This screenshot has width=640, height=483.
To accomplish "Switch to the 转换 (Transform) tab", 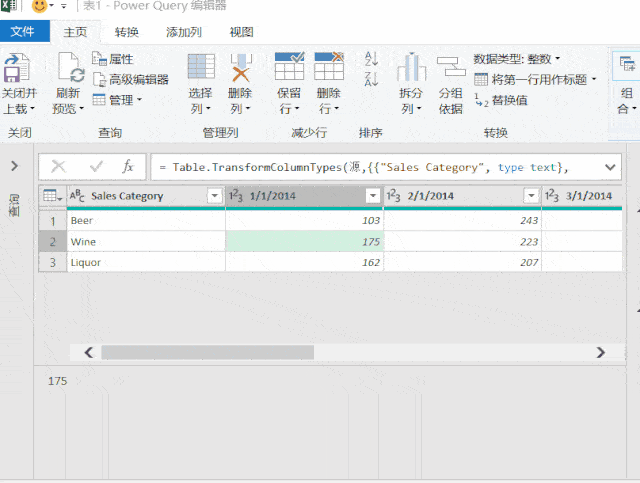I will click(127, 32).
